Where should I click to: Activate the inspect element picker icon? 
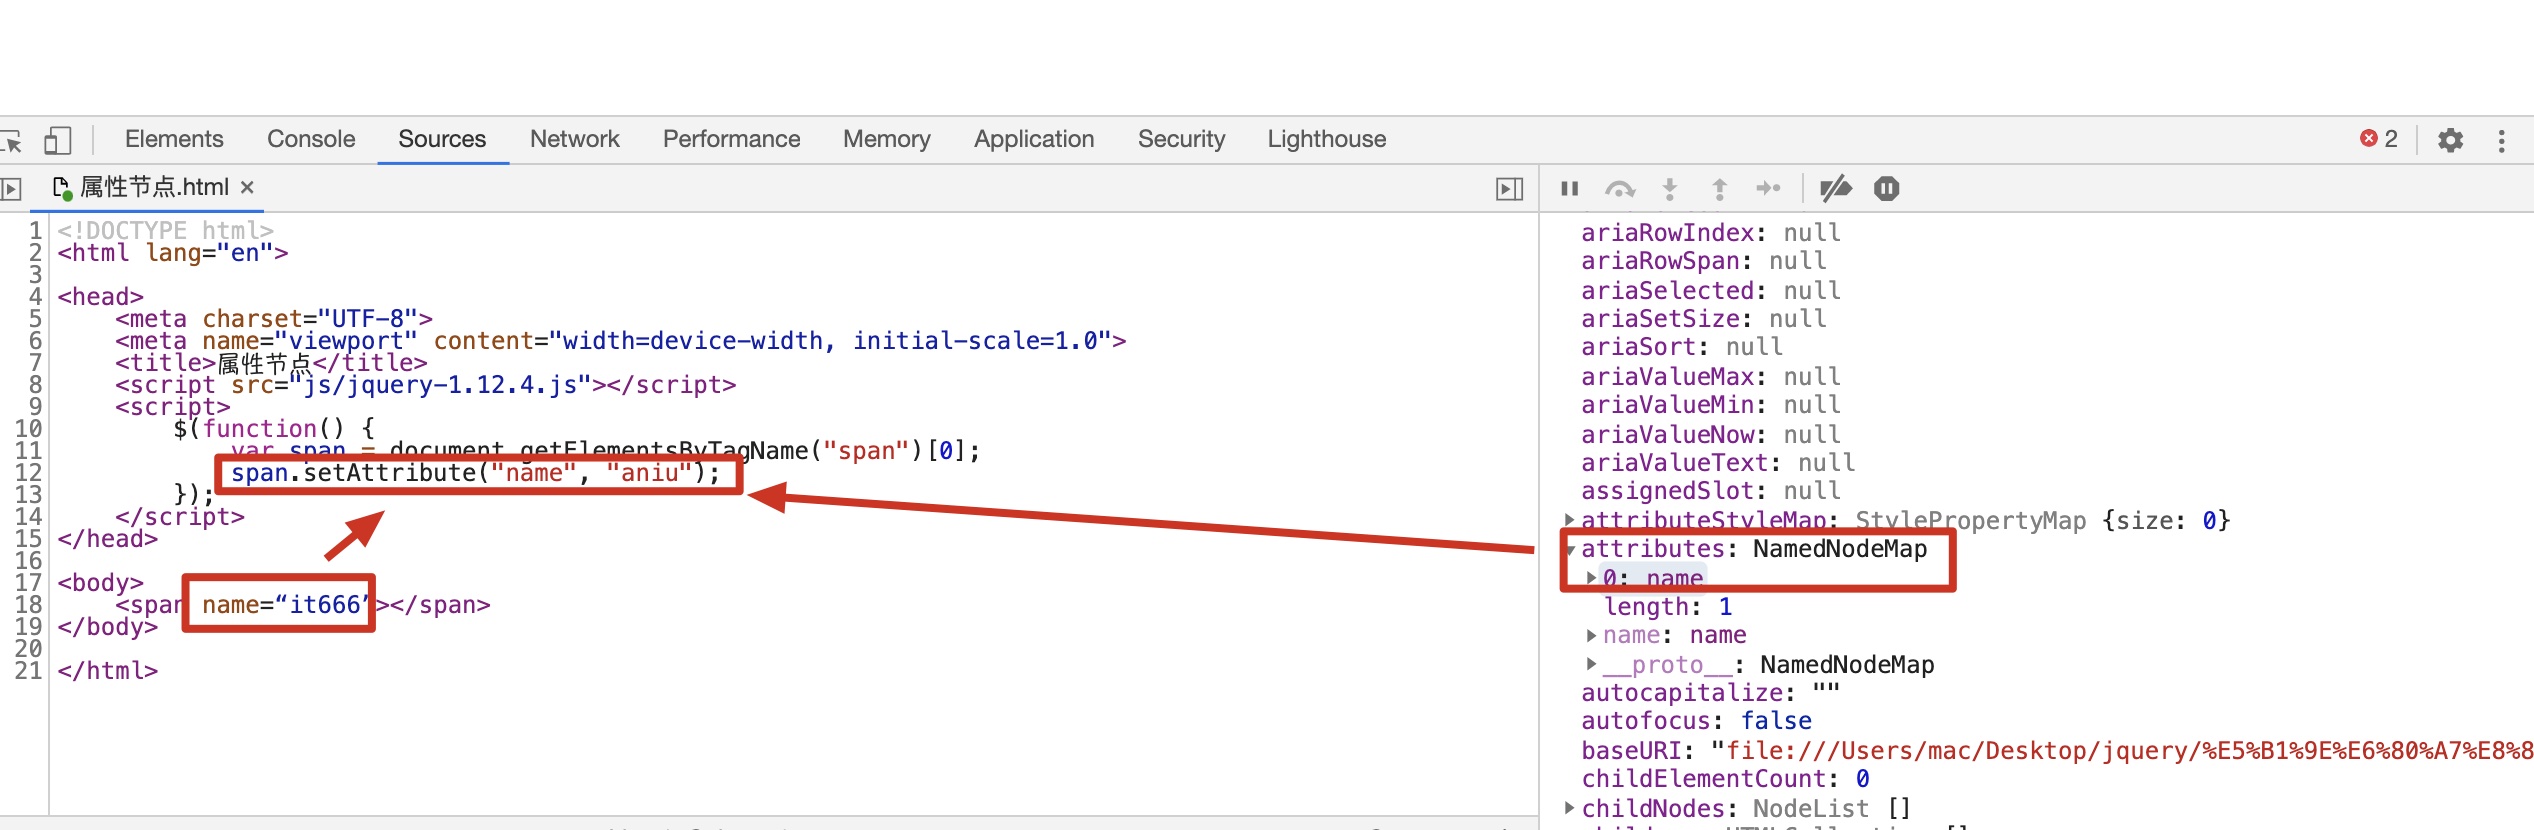click(12, 141)
